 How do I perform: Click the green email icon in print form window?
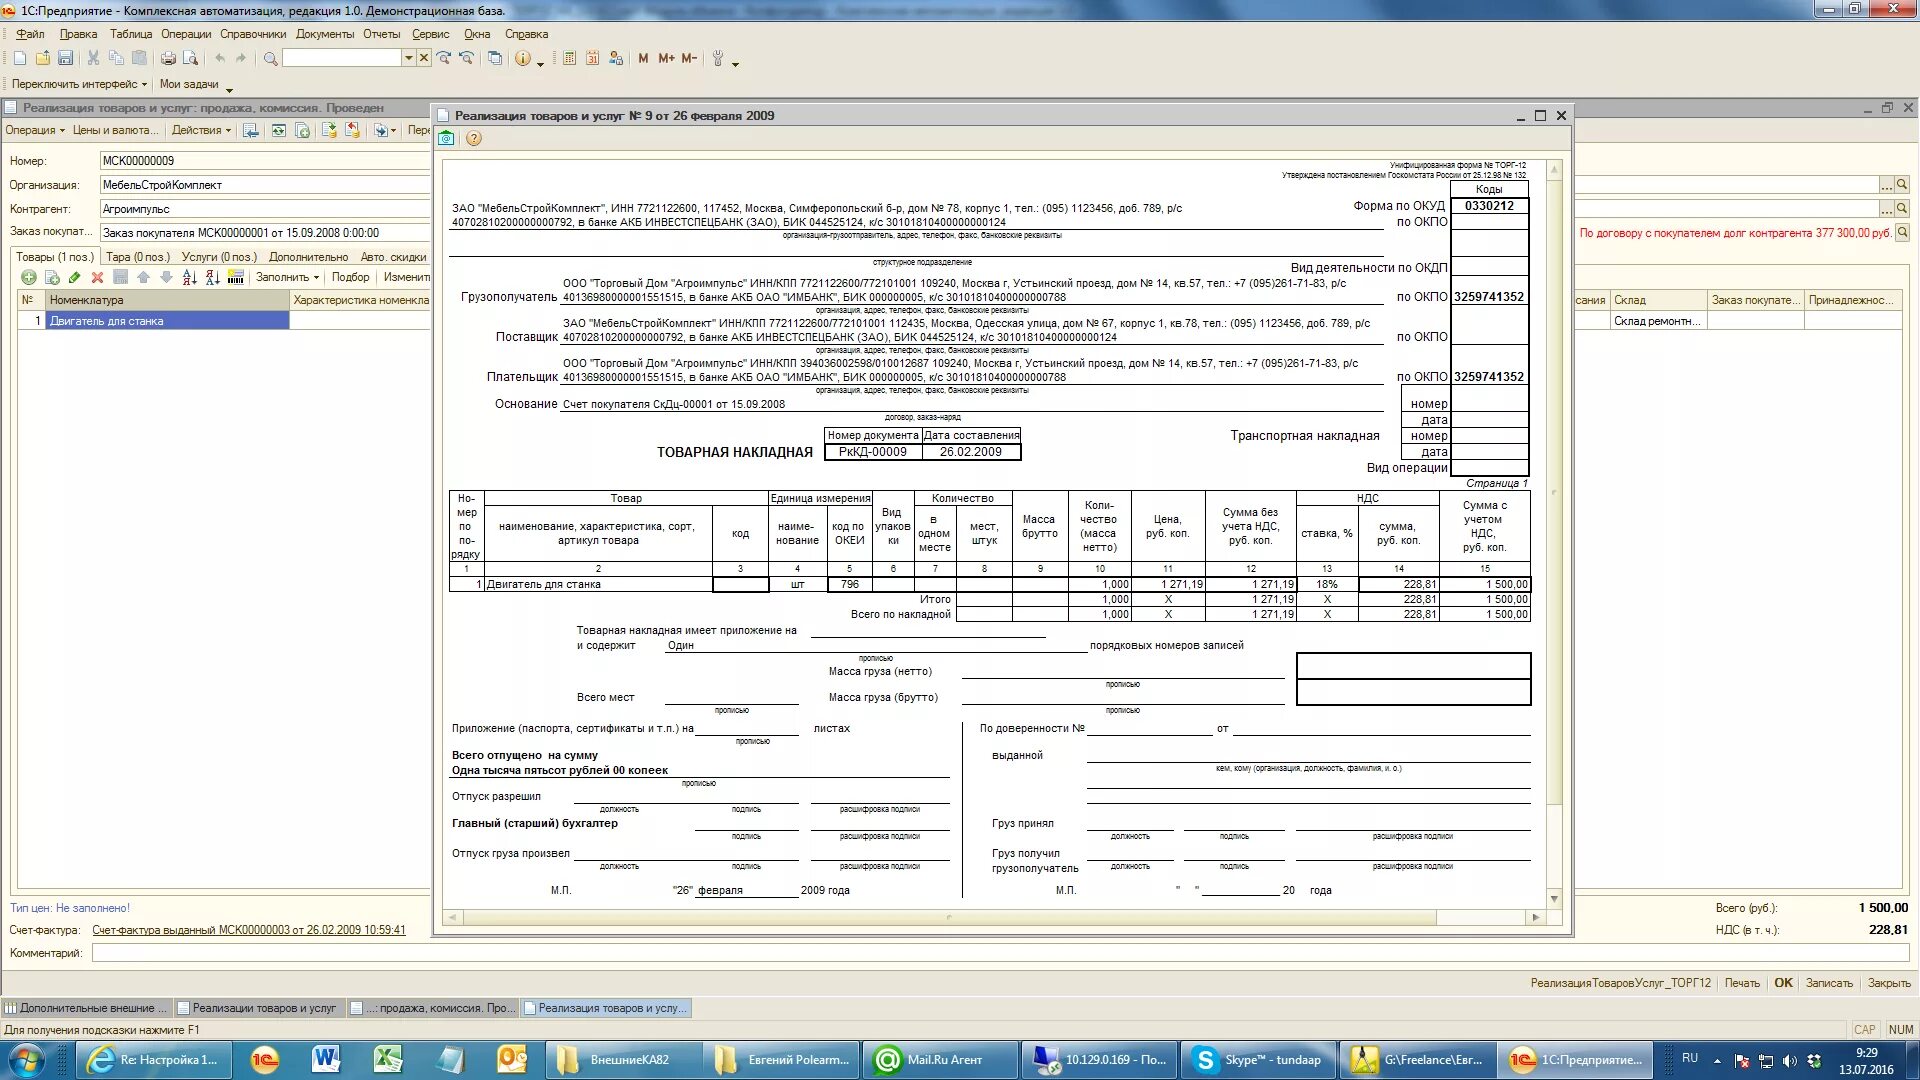[447, 139]
